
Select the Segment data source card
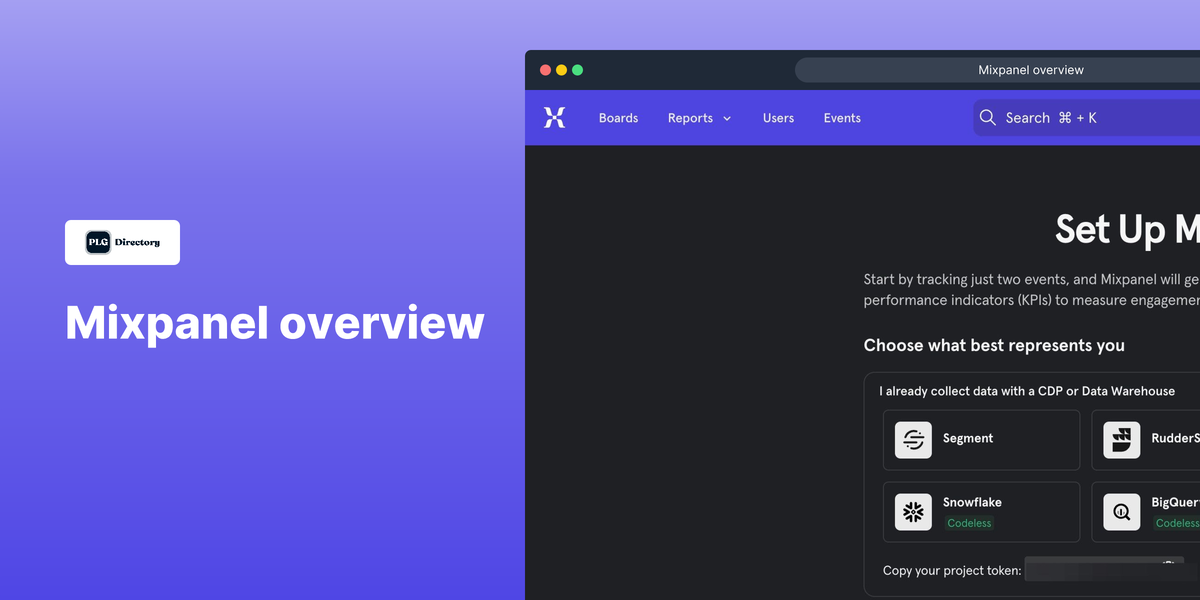click(x=980, y=440)
